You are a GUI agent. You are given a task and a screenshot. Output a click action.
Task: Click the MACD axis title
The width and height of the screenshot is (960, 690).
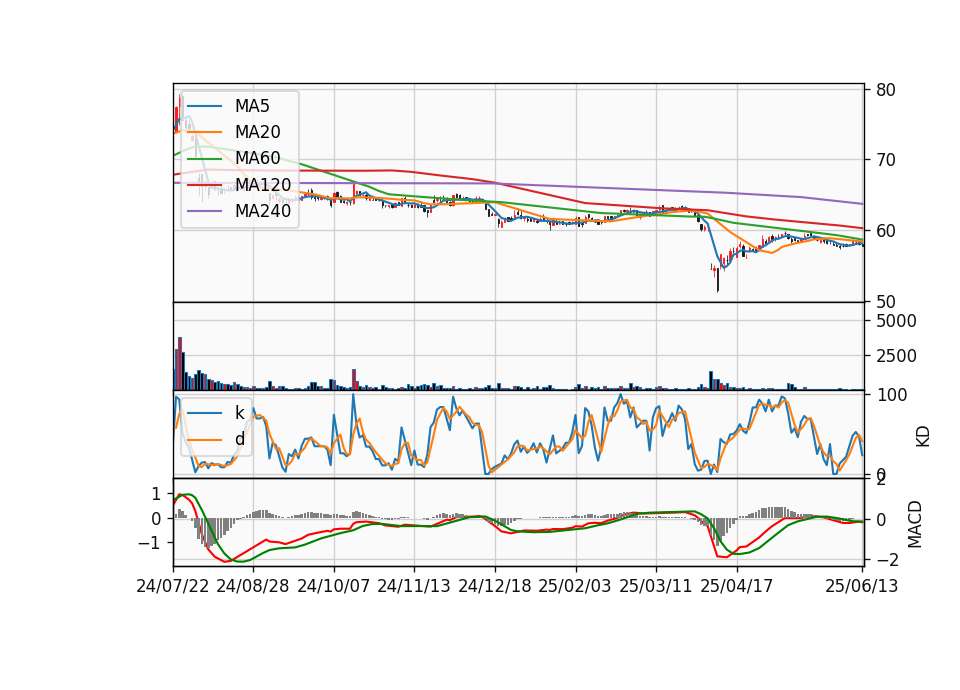point(914,524)
